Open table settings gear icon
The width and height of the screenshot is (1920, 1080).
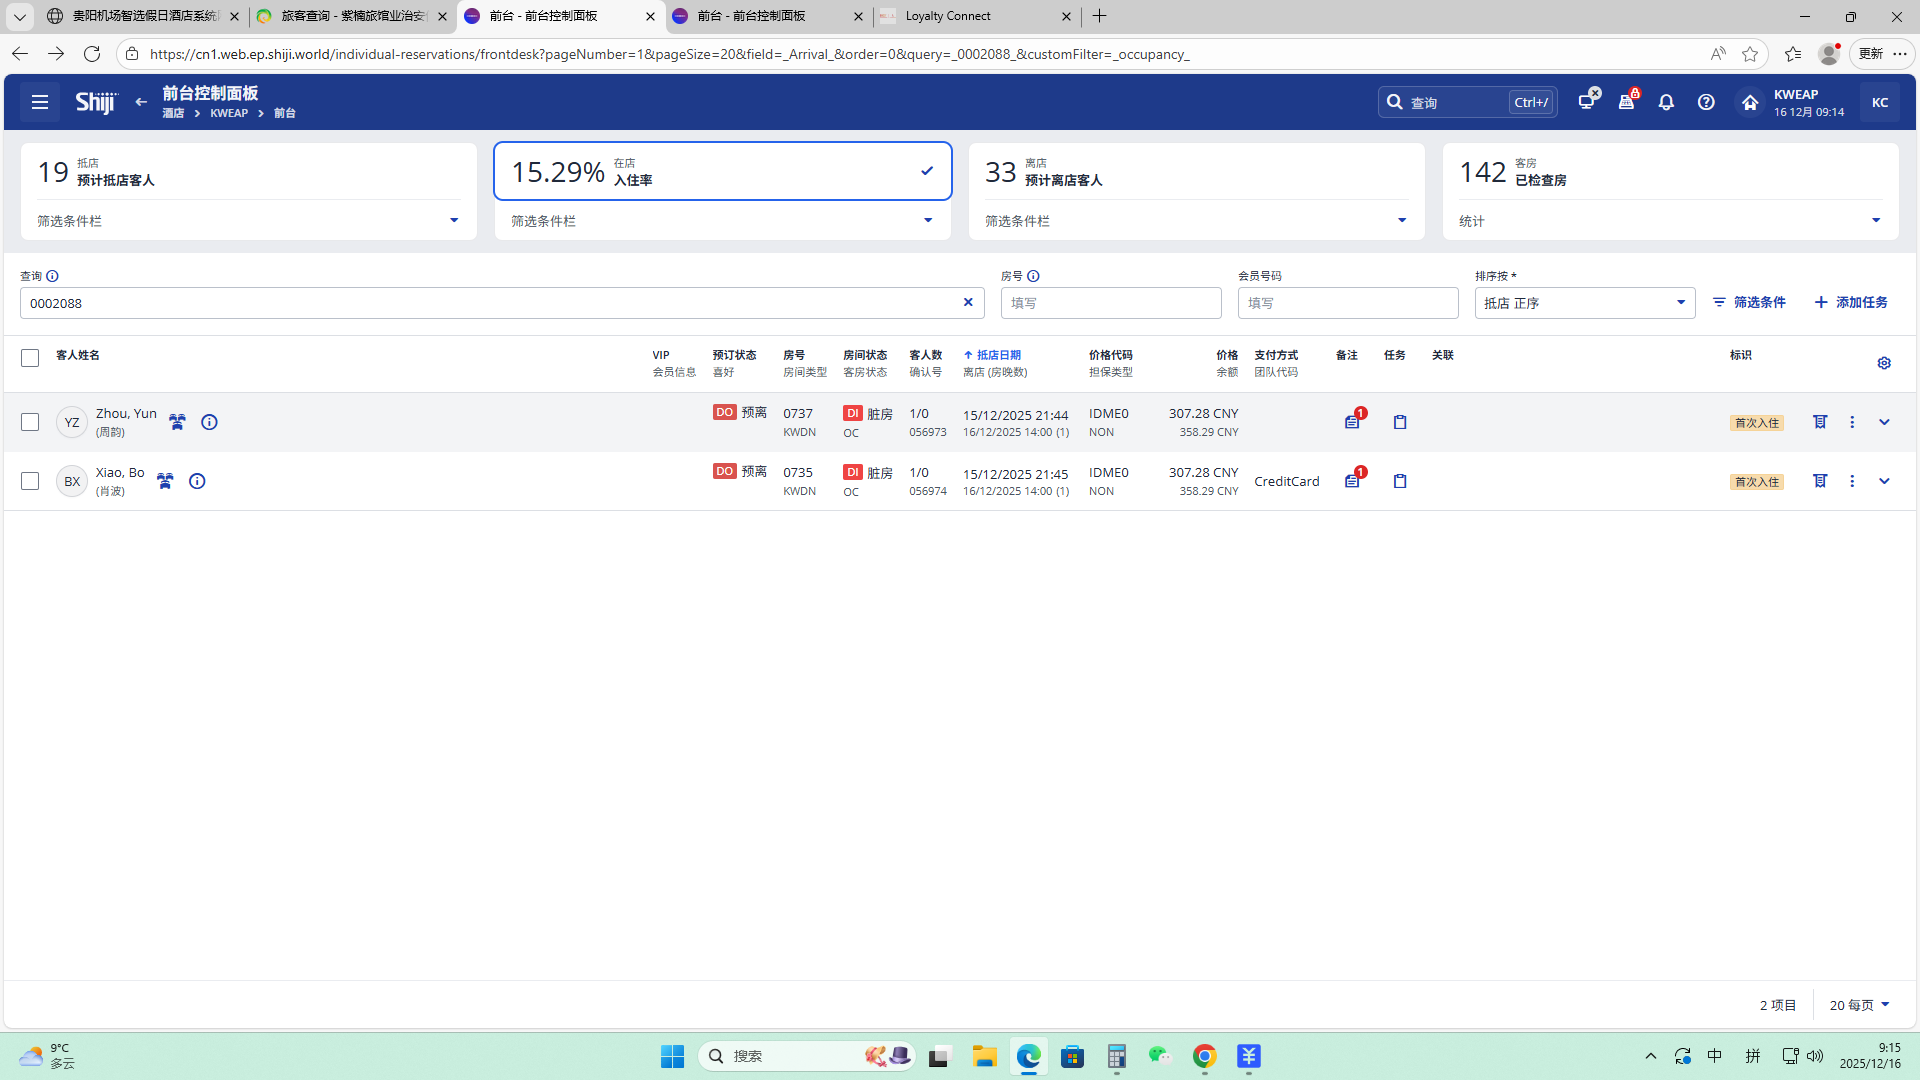[x=1884, y=363]
